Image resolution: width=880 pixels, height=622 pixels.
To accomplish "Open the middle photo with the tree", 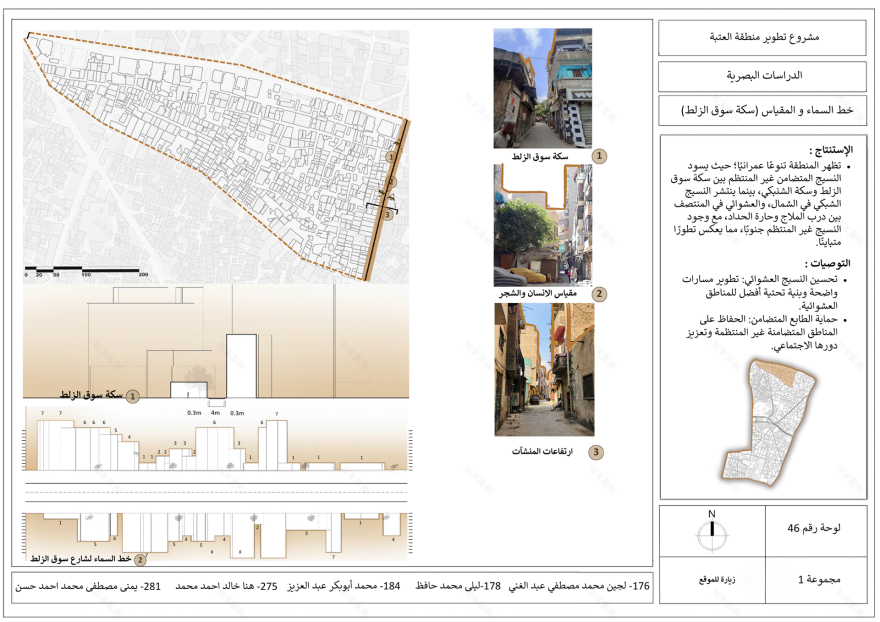I will pyautogui.click(x=542, y=225).
